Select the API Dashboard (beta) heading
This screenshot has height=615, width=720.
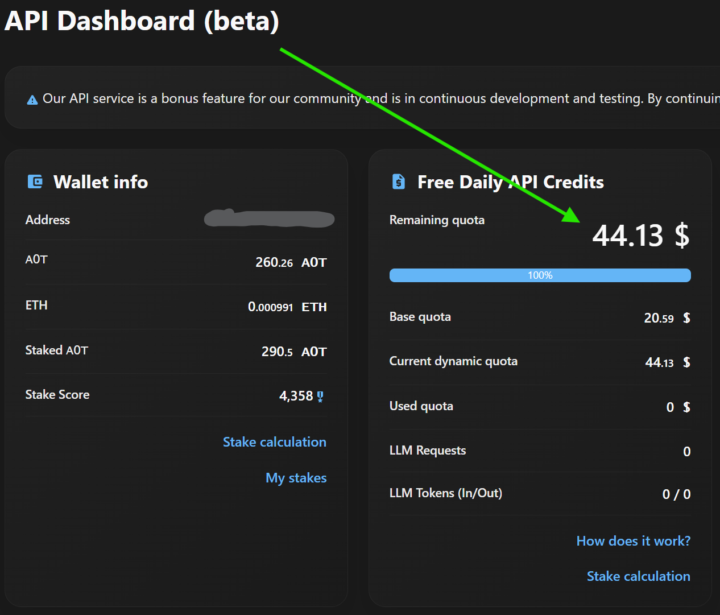click(x=142, y=21)
